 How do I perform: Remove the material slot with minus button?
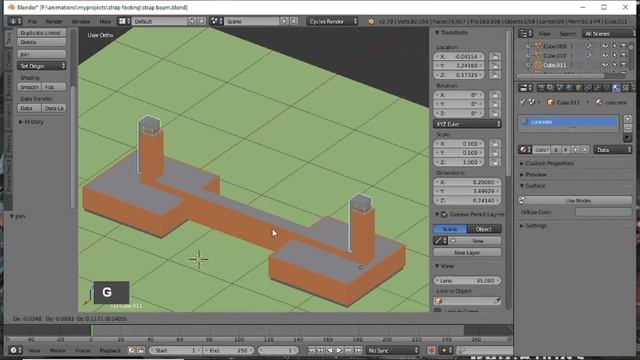(x=628, y=128)
